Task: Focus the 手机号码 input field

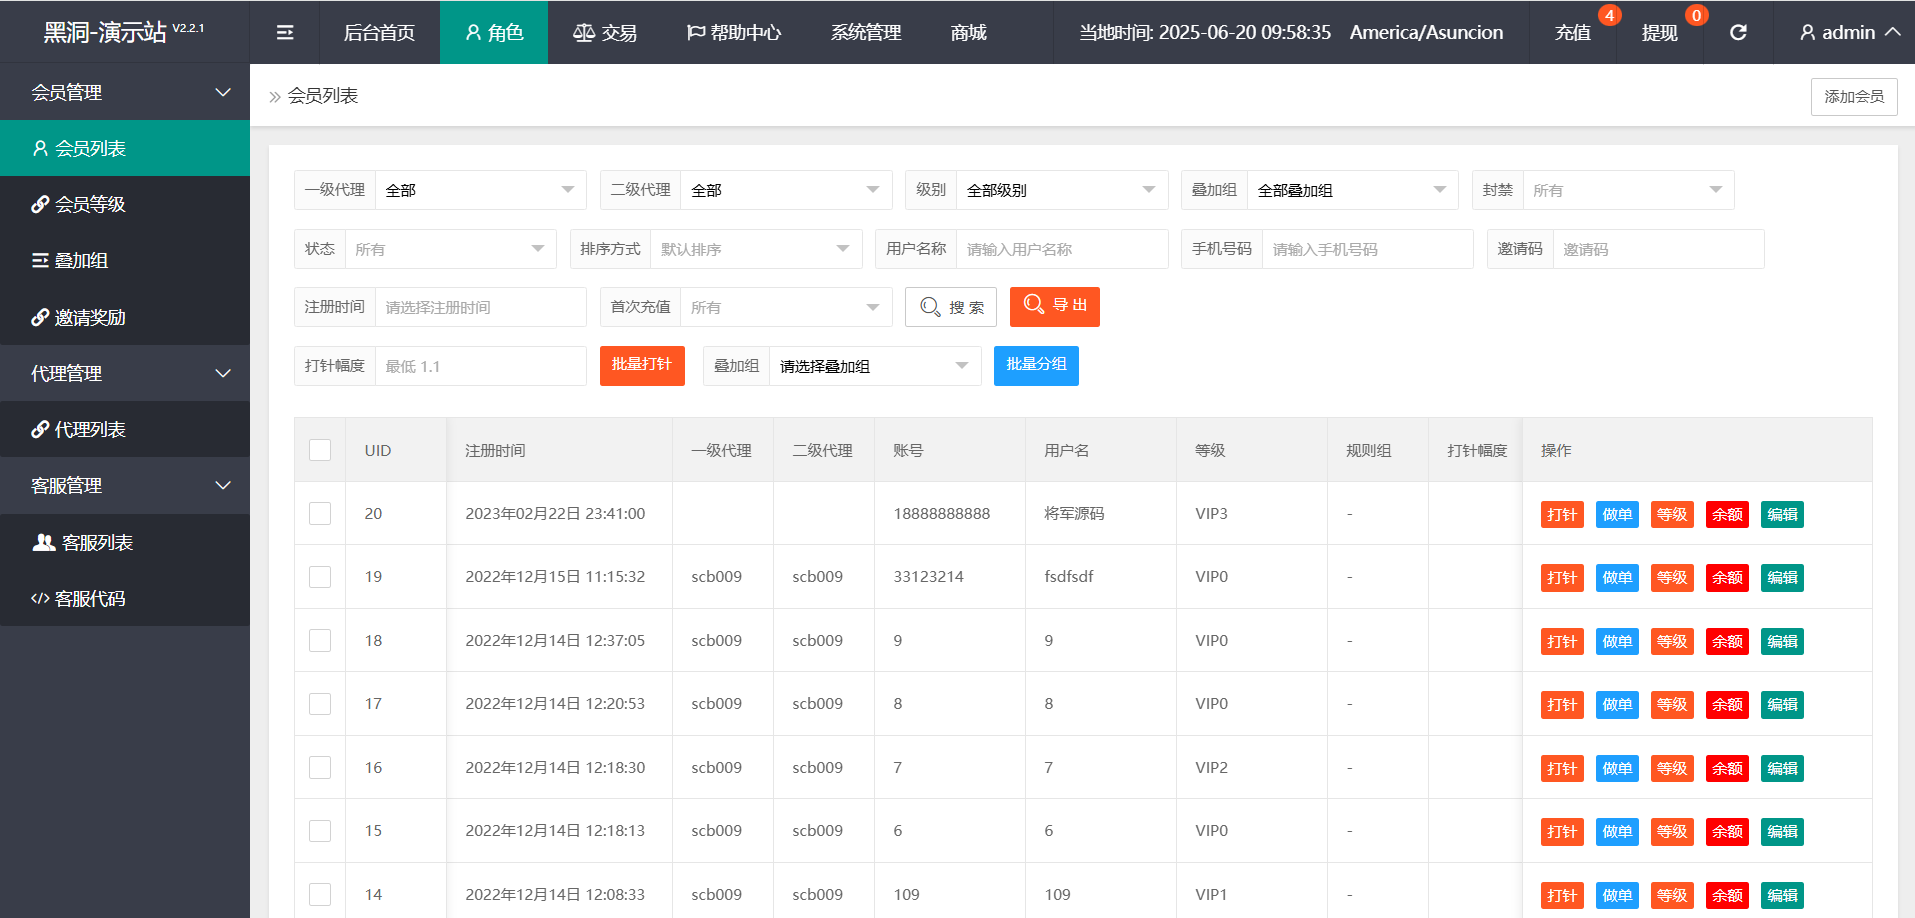Action: point(1368,249)
